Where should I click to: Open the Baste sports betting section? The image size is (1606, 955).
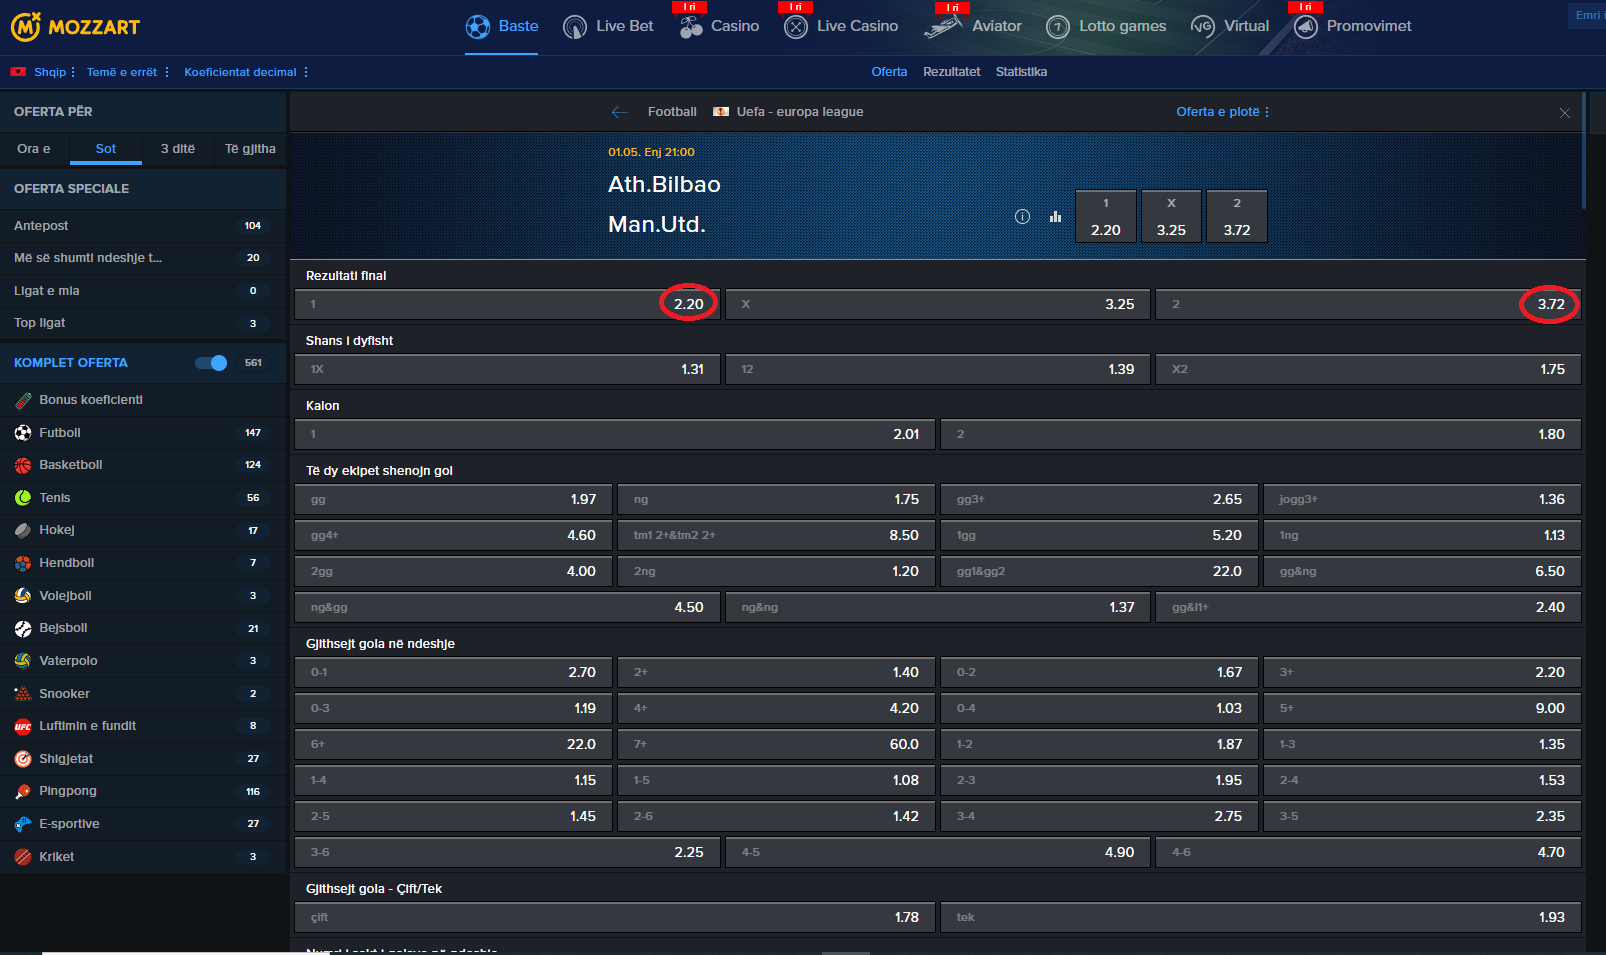(502, 27)
